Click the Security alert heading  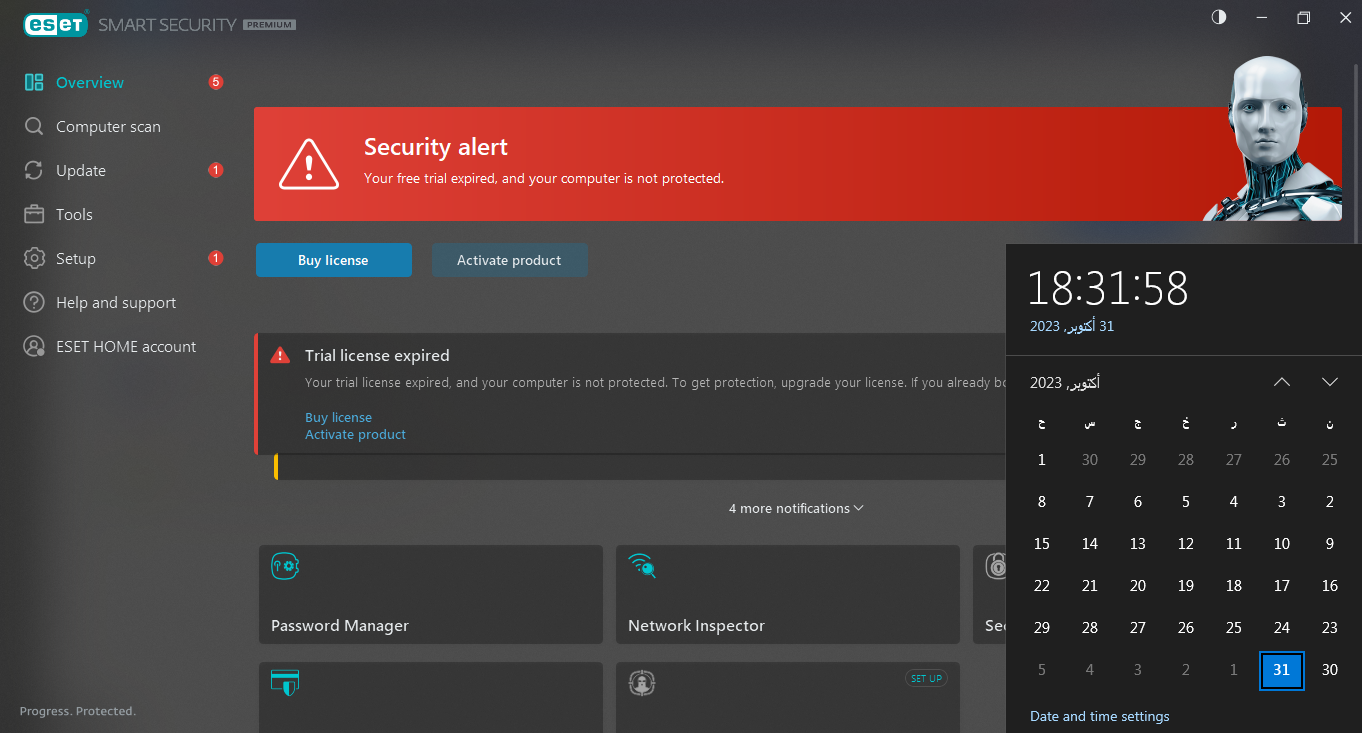(x=436, y=147)
